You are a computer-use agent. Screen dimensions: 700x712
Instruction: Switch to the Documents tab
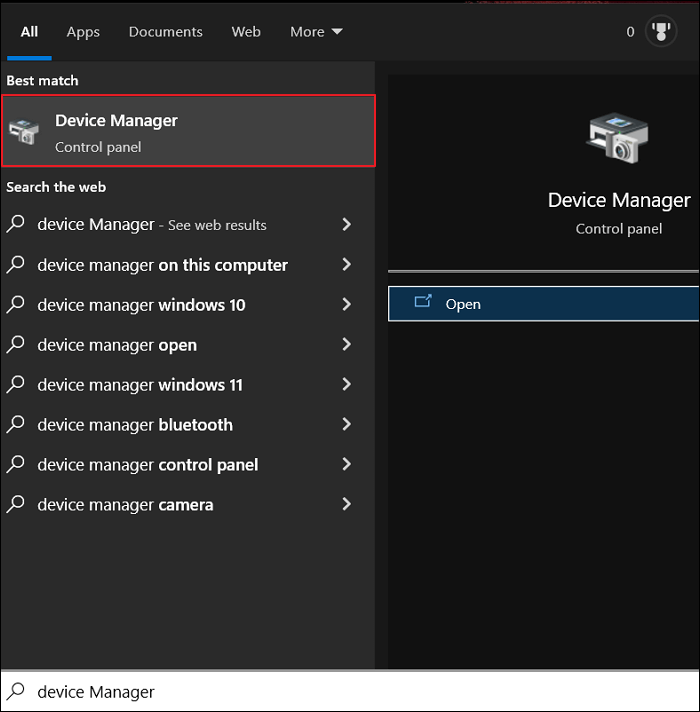pyautogui.click(x=166, y=32)
